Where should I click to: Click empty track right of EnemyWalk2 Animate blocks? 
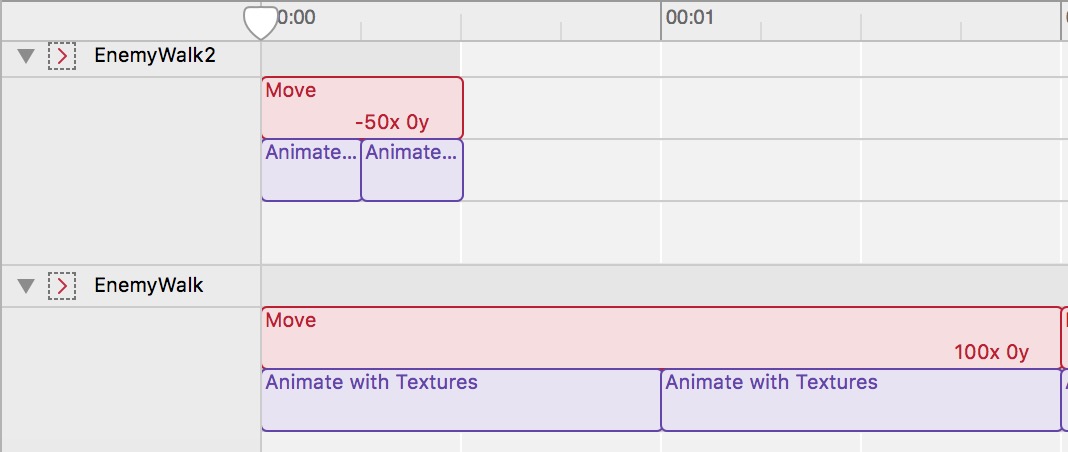(x=760, y=171)
